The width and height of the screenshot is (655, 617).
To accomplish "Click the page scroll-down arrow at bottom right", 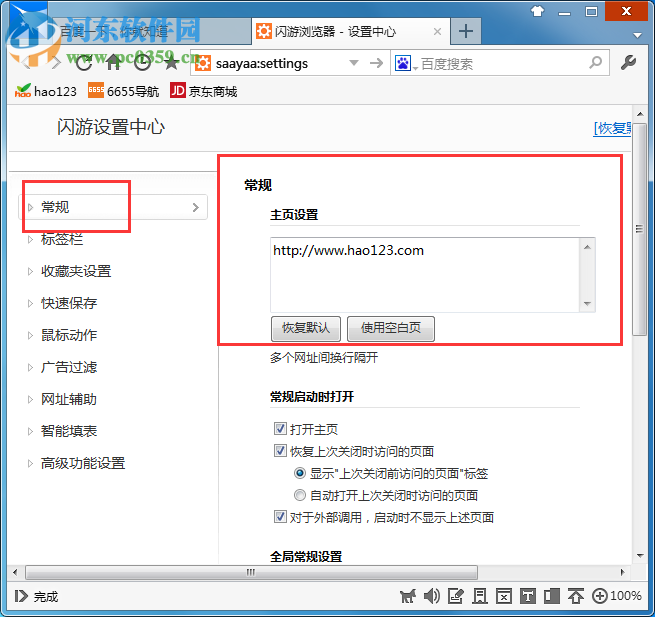I will coord(640,556).
